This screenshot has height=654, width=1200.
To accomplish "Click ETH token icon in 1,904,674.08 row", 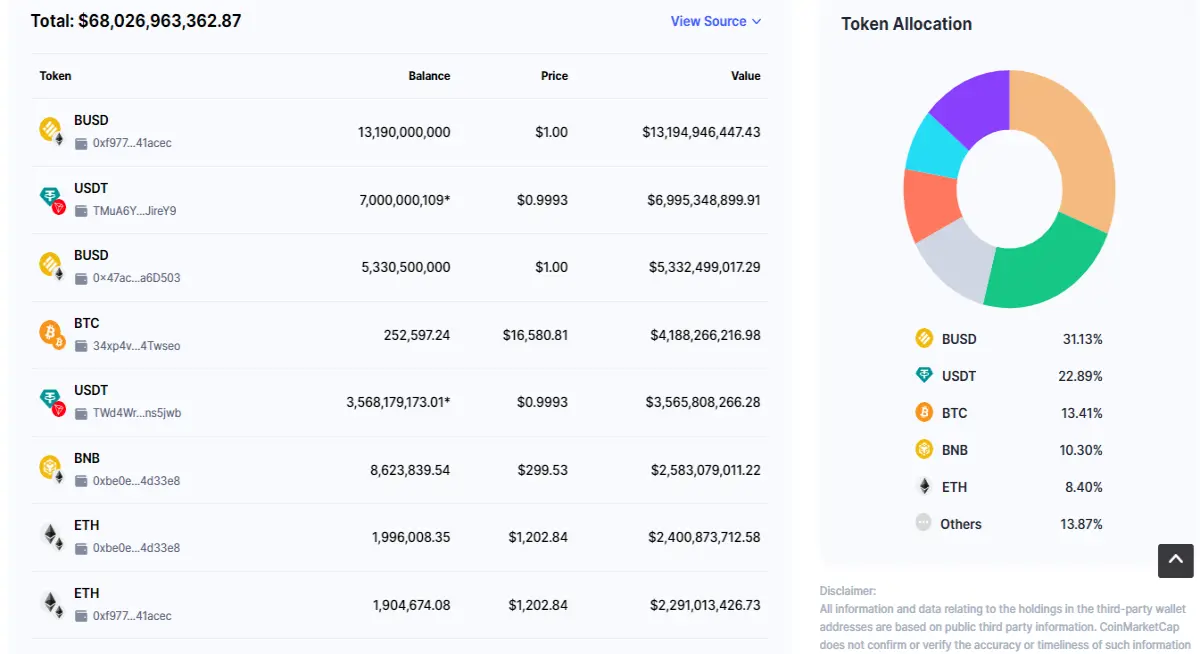I will 51,603.
